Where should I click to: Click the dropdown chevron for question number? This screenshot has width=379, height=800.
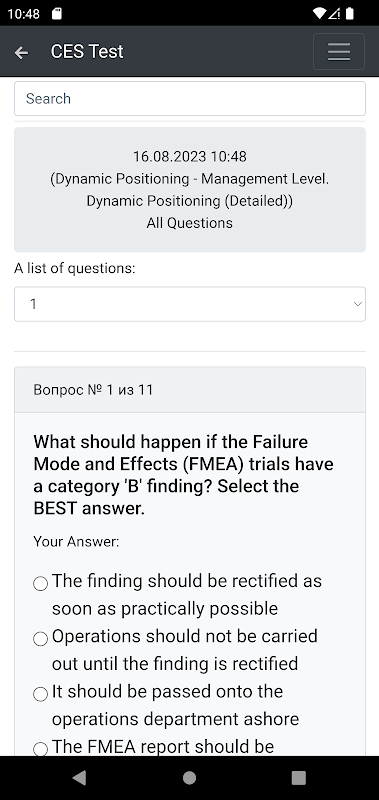(358, 304)
